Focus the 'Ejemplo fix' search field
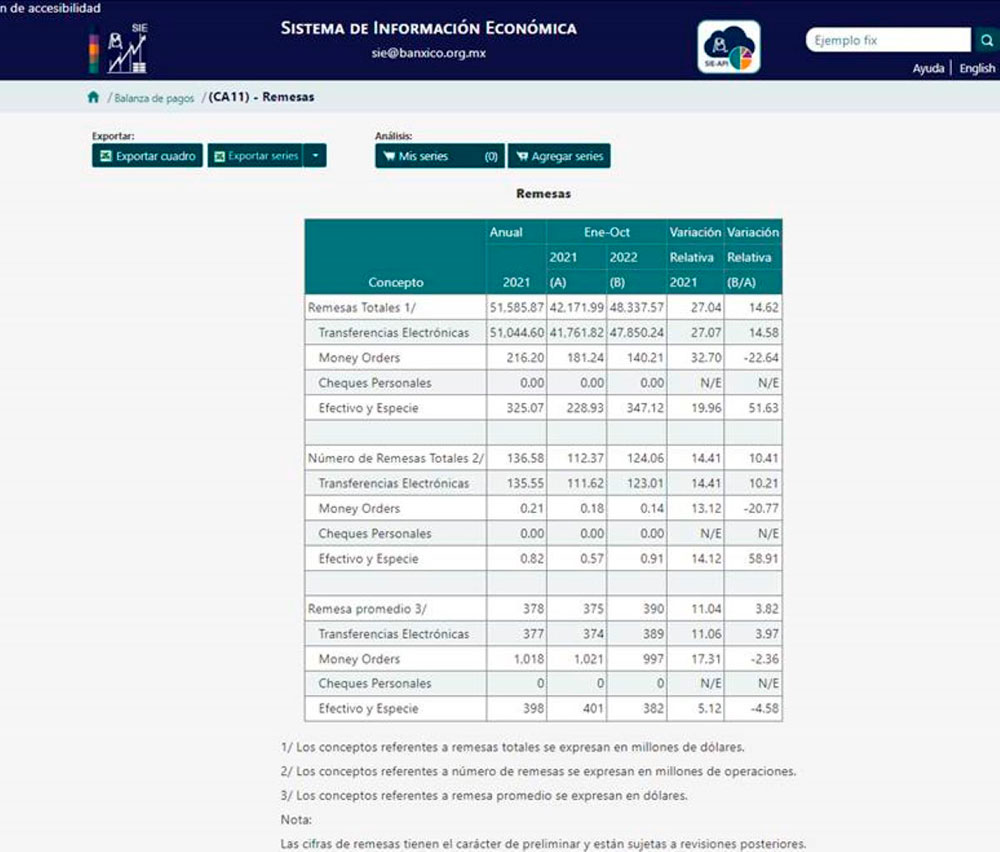 coord(887,40)
